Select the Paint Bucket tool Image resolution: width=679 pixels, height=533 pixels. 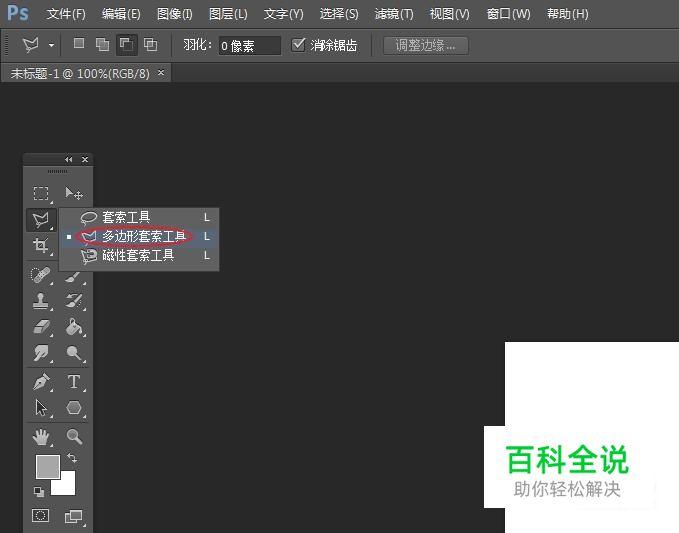pos(74,327)
